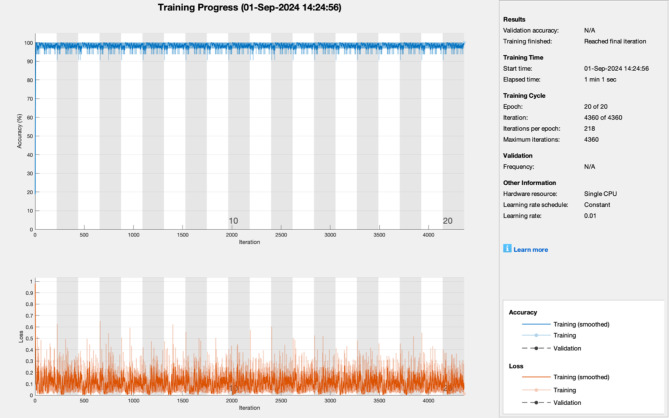Viewport: 669px width, 418px height.
Task: Select Loss Training (smoothed) orange legend line
Action: (x=536, y=377)
